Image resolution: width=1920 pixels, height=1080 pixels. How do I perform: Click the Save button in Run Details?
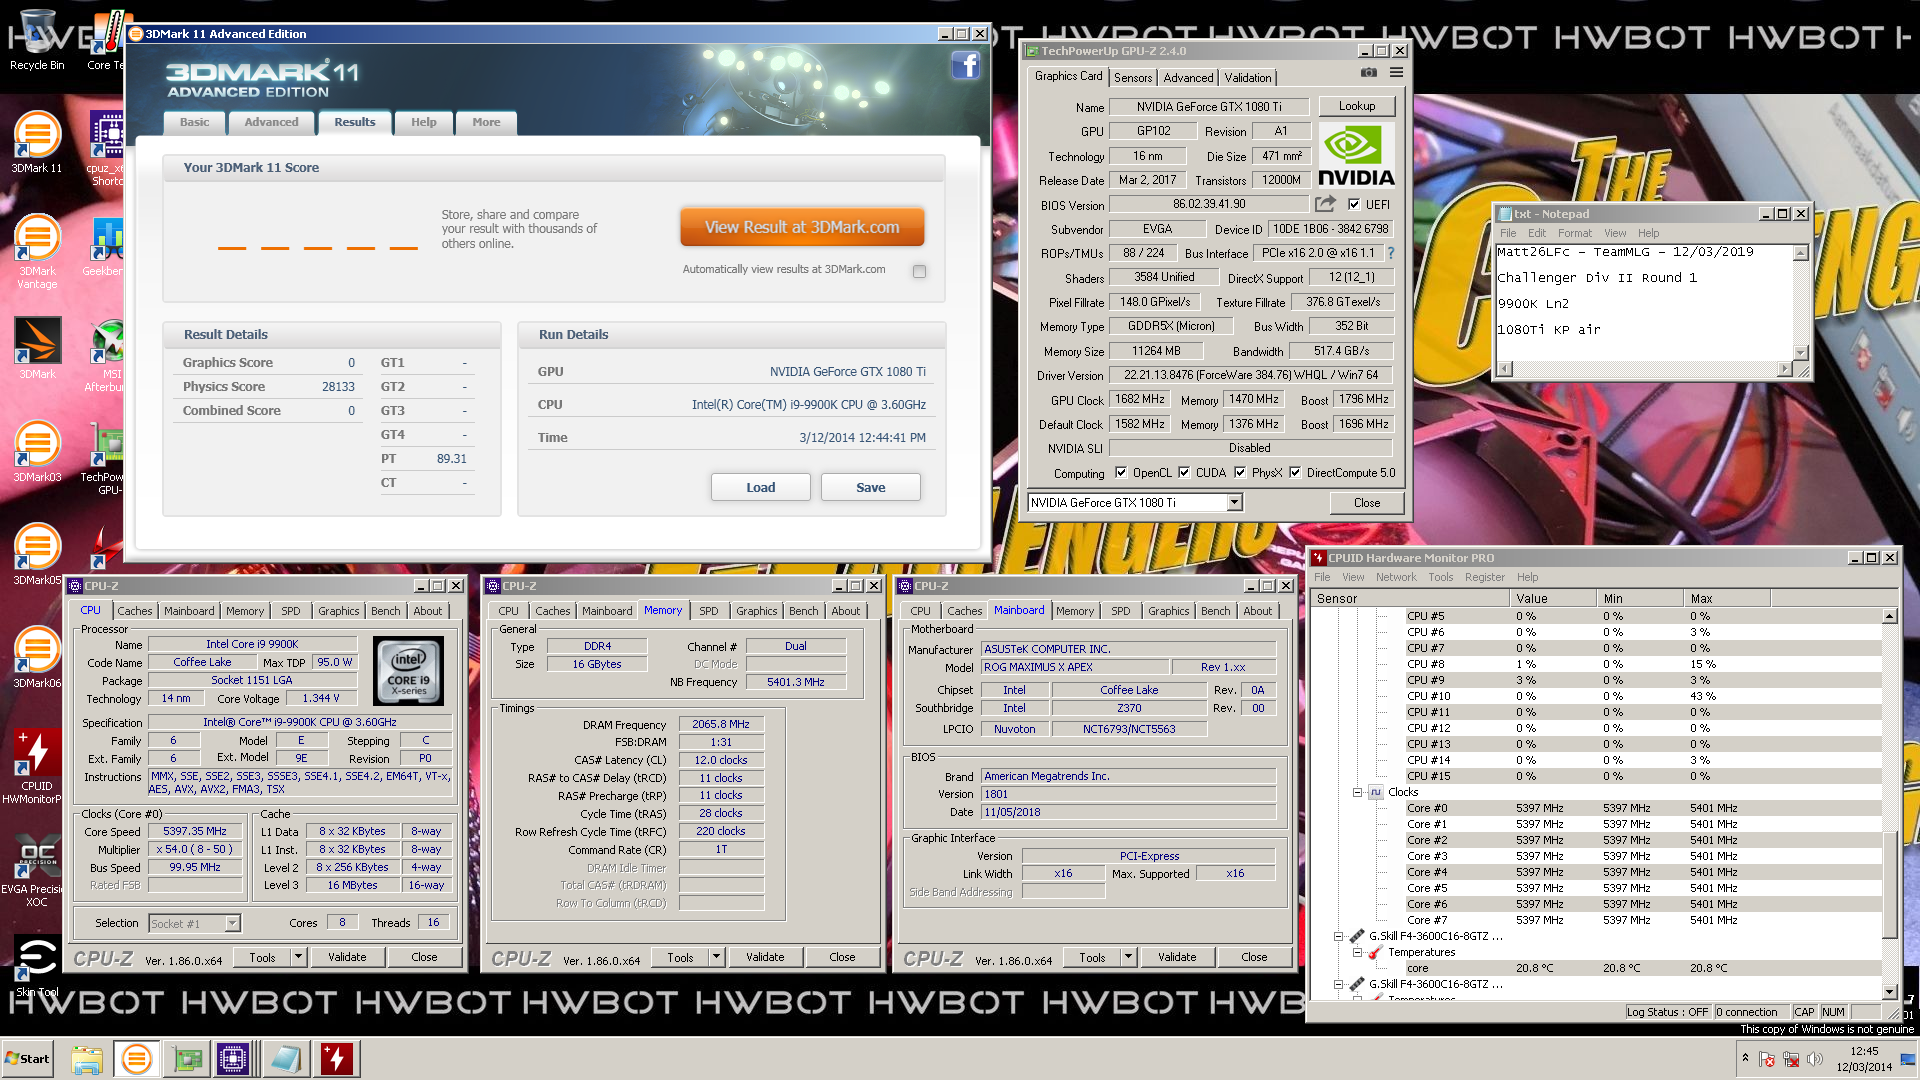(x=870, y=487)
